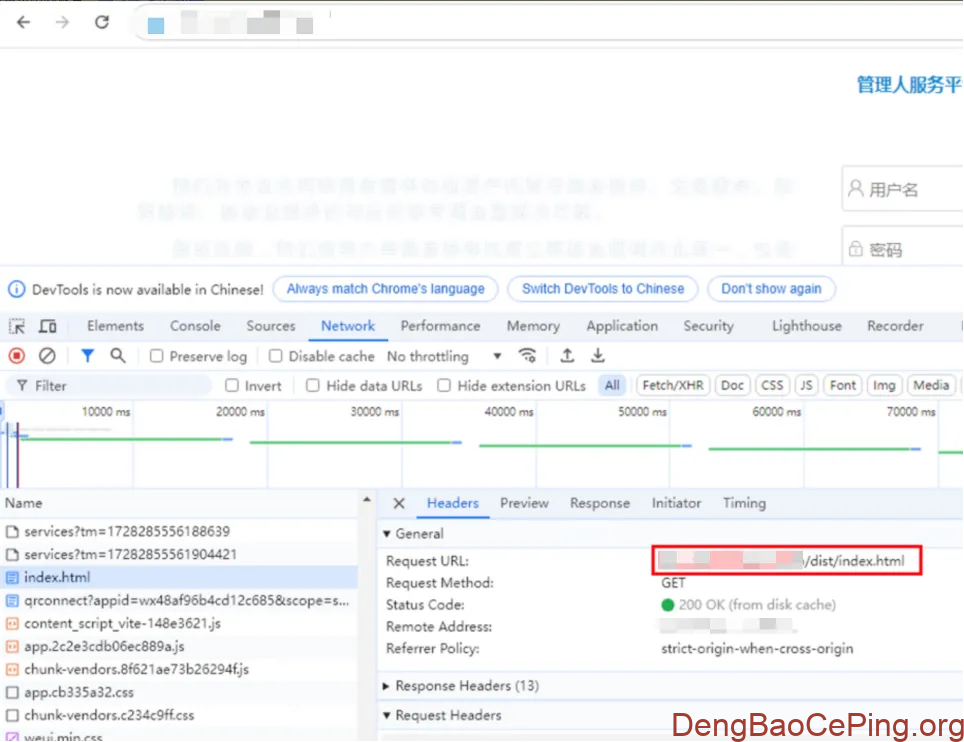
Task: Click the export HAR download icon
Action: [x=598, y=356]
